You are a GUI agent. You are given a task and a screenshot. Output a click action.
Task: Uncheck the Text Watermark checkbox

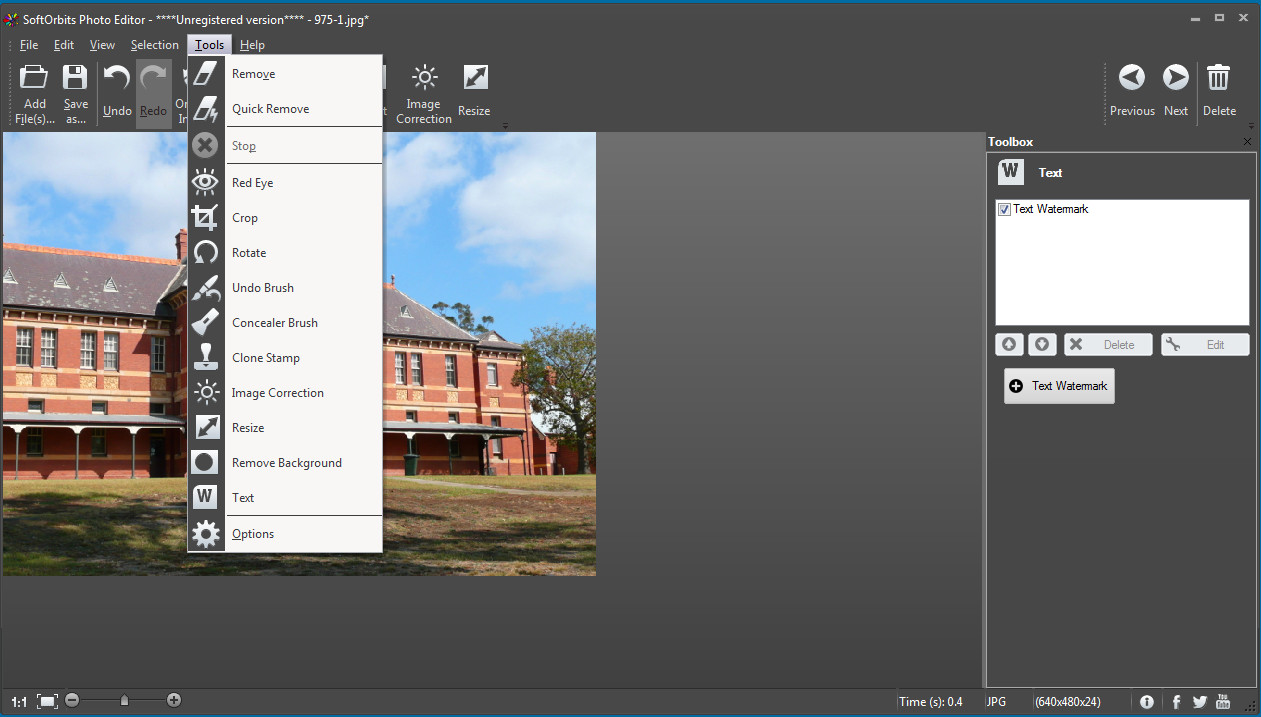point(1004,209)
